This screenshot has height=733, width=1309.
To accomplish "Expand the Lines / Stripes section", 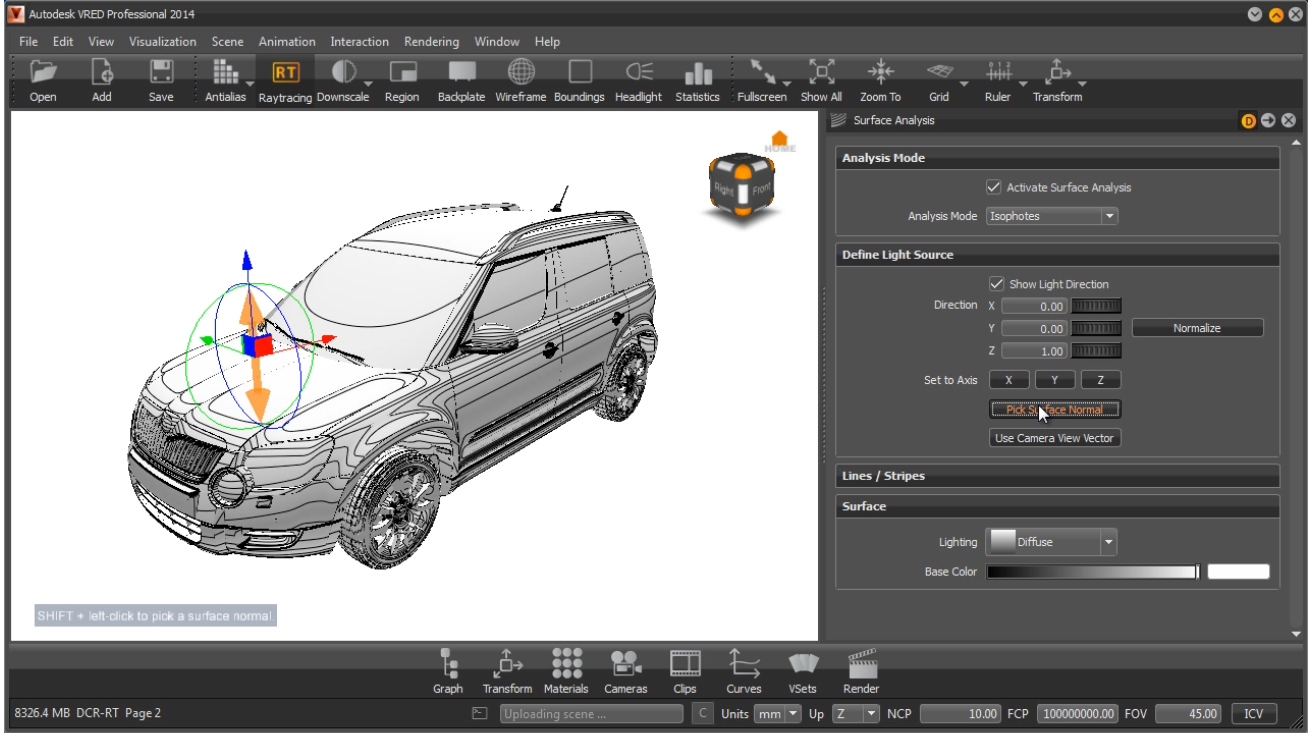I will click(1058, 476).
